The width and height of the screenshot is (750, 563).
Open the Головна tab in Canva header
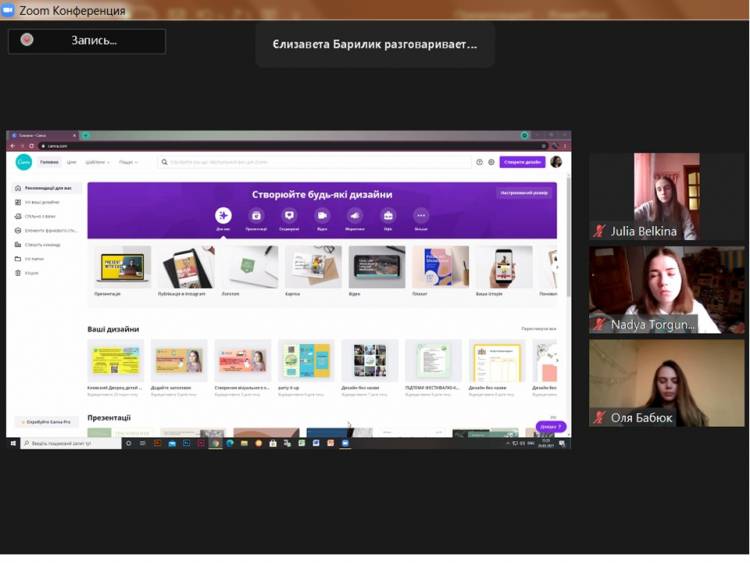click(x=49, y=162)
